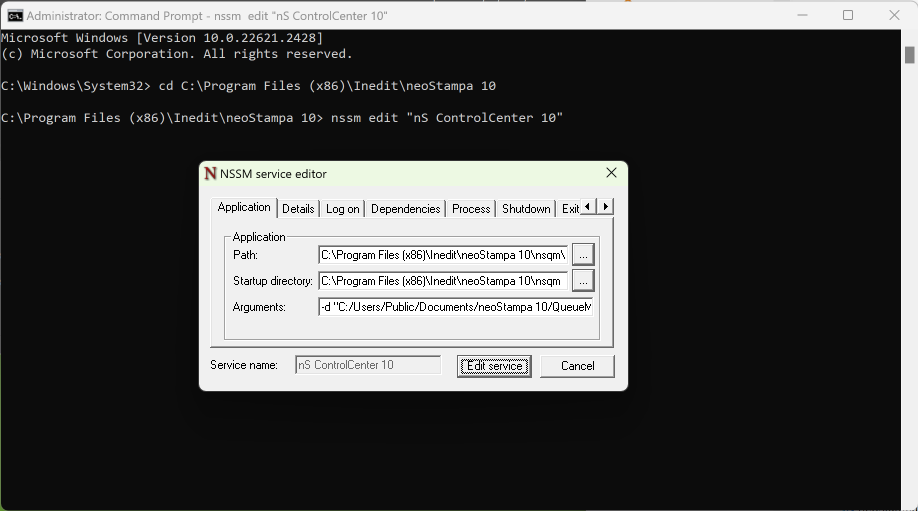Click the Service name label
Image resolution: width=918 pixels, height=511 pixels.
(244, 365)
